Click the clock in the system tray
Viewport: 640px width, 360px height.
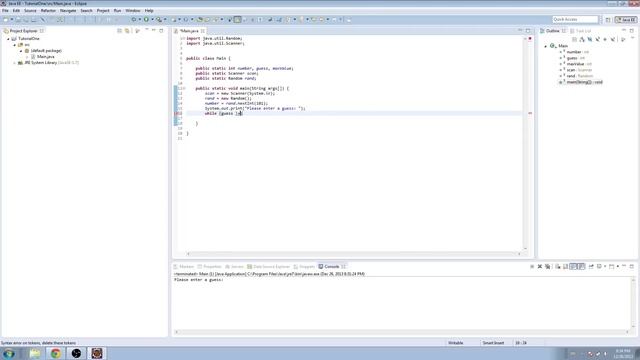pyautogui.click(x=622, y=353)
